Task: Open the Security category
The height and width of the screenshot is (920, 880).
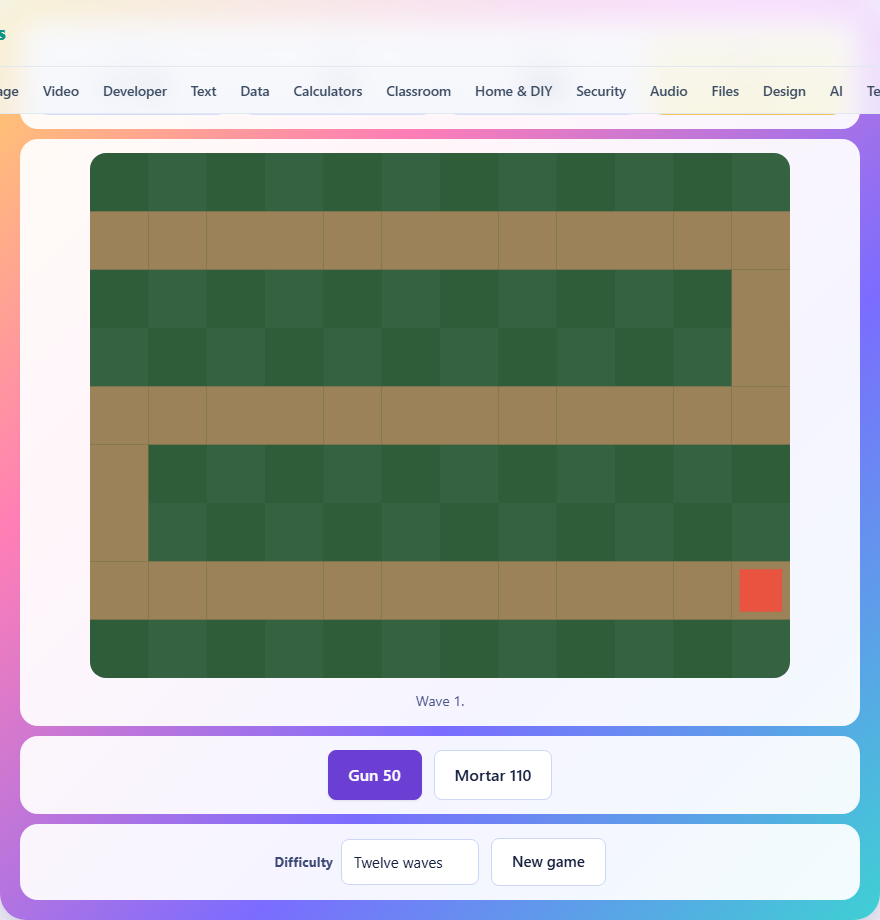Action: 601,92
